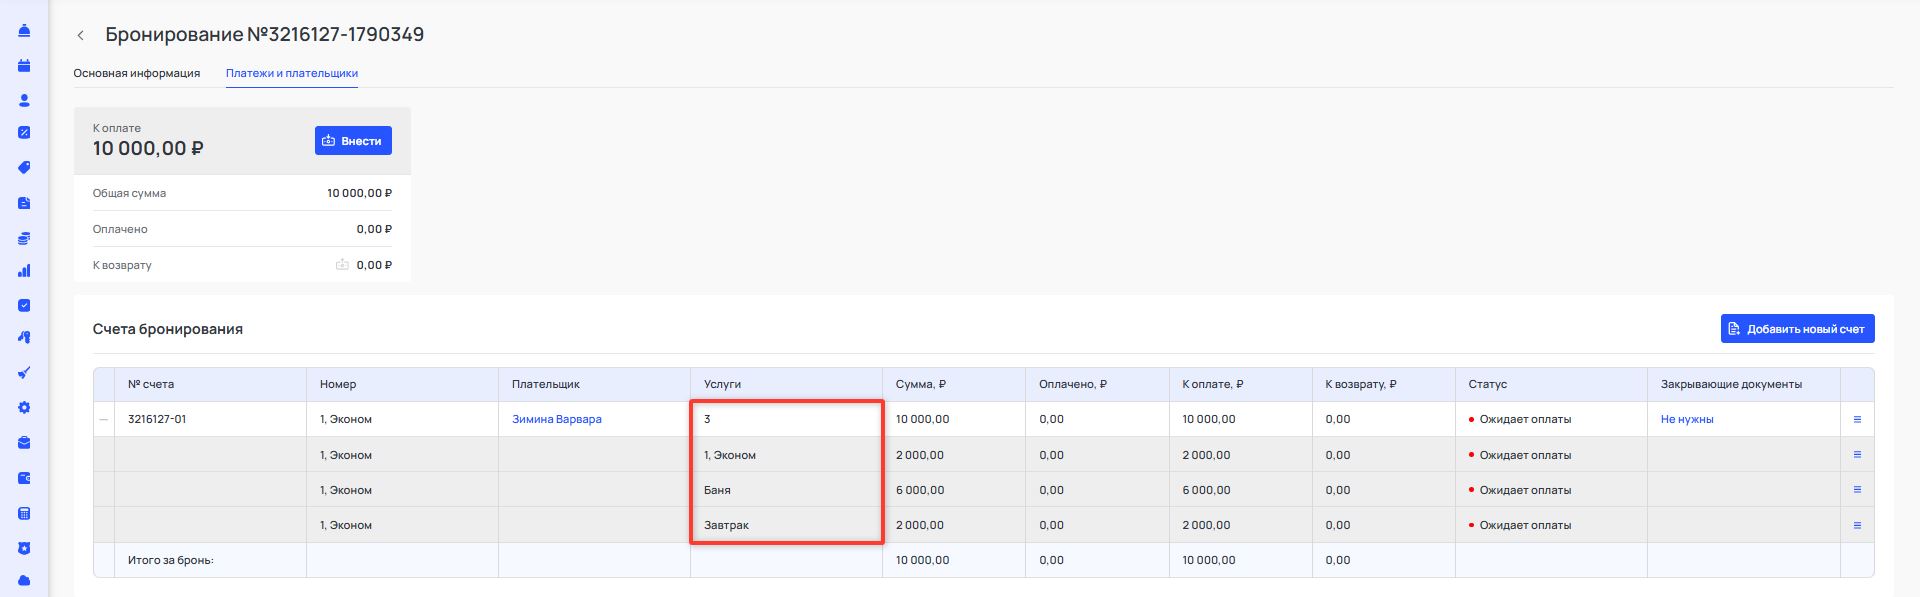Select the Платежи и плательщики tab
This screenshot has height=597, width=1920.
(292, 73)
